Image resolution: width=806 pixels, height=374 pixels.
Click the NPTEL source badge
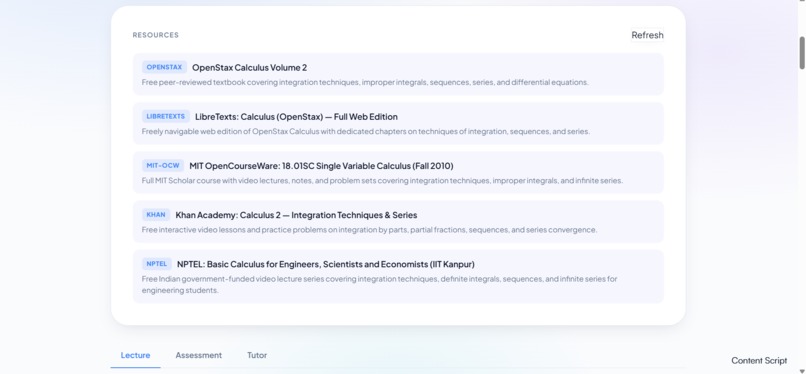157,264
